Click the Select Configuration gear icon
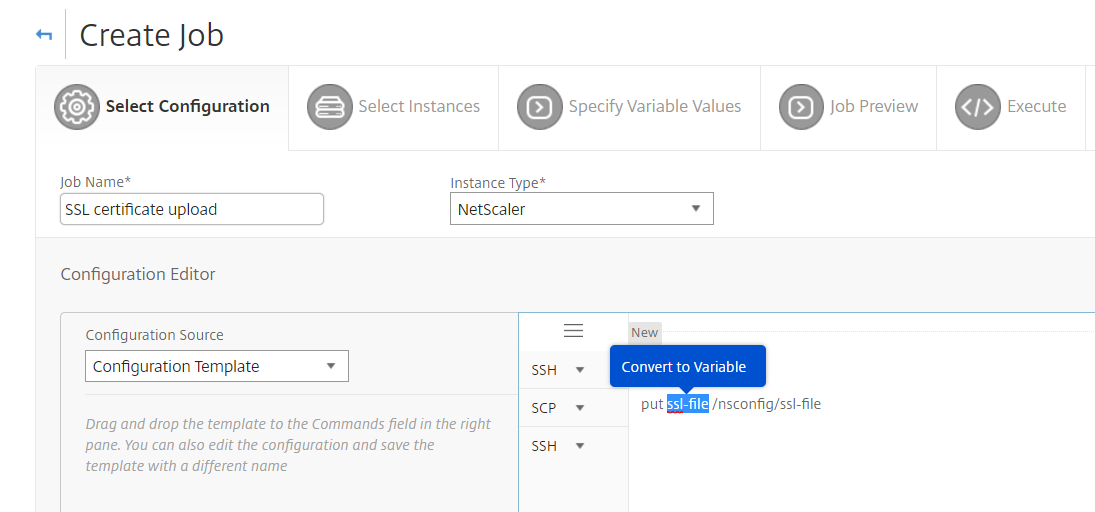 [77, 107]
